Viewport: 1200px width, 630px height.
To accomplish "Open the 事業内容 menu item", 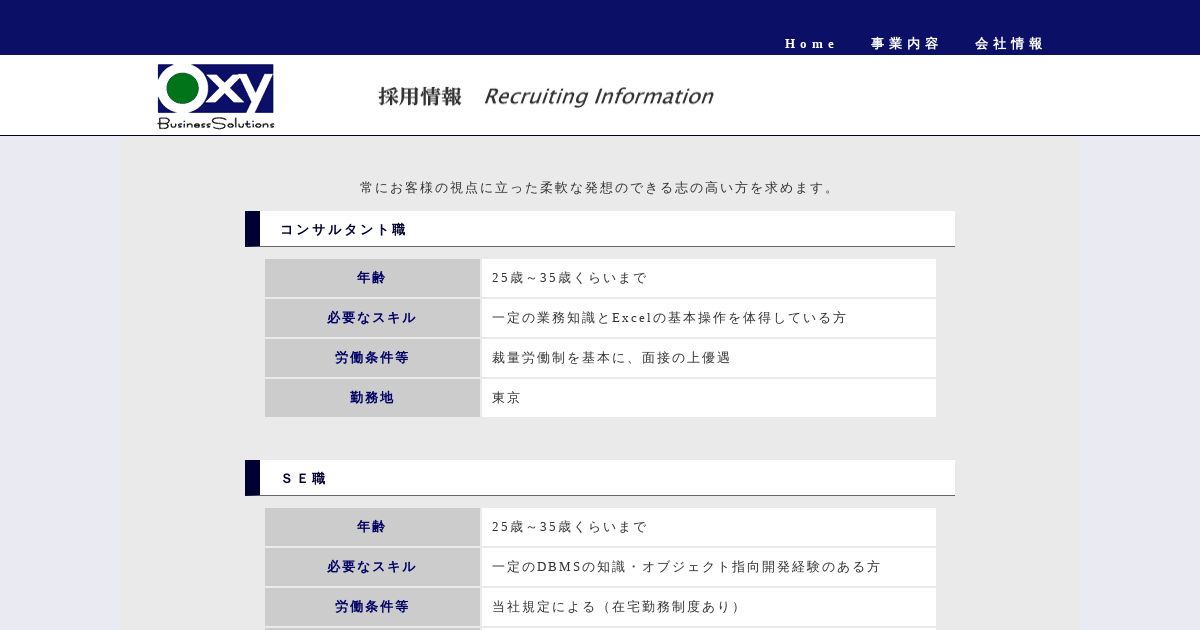I will 905,44.
